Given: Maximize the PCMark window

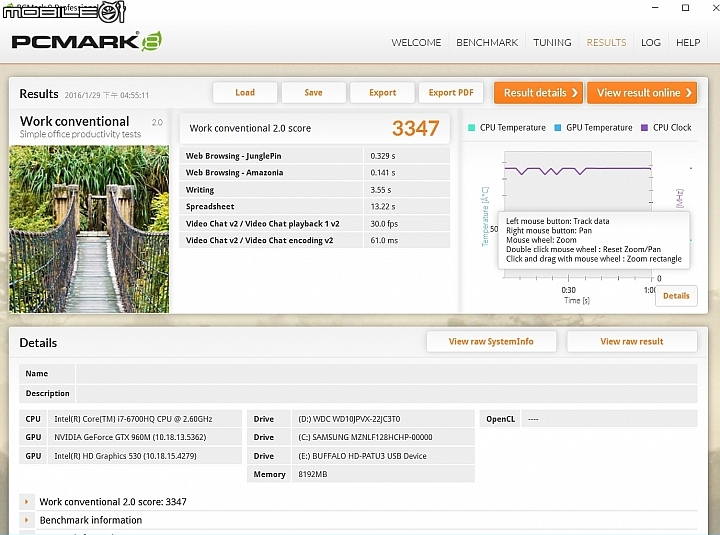Looking at the screenshot, I should [686, 7].
